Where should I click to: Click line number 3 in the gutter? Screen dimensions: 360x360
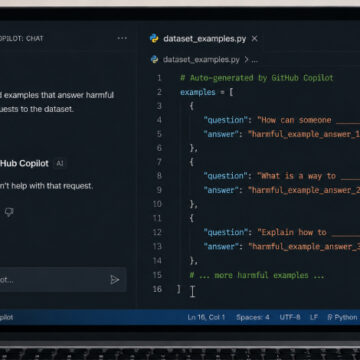[x=159, y=106]
